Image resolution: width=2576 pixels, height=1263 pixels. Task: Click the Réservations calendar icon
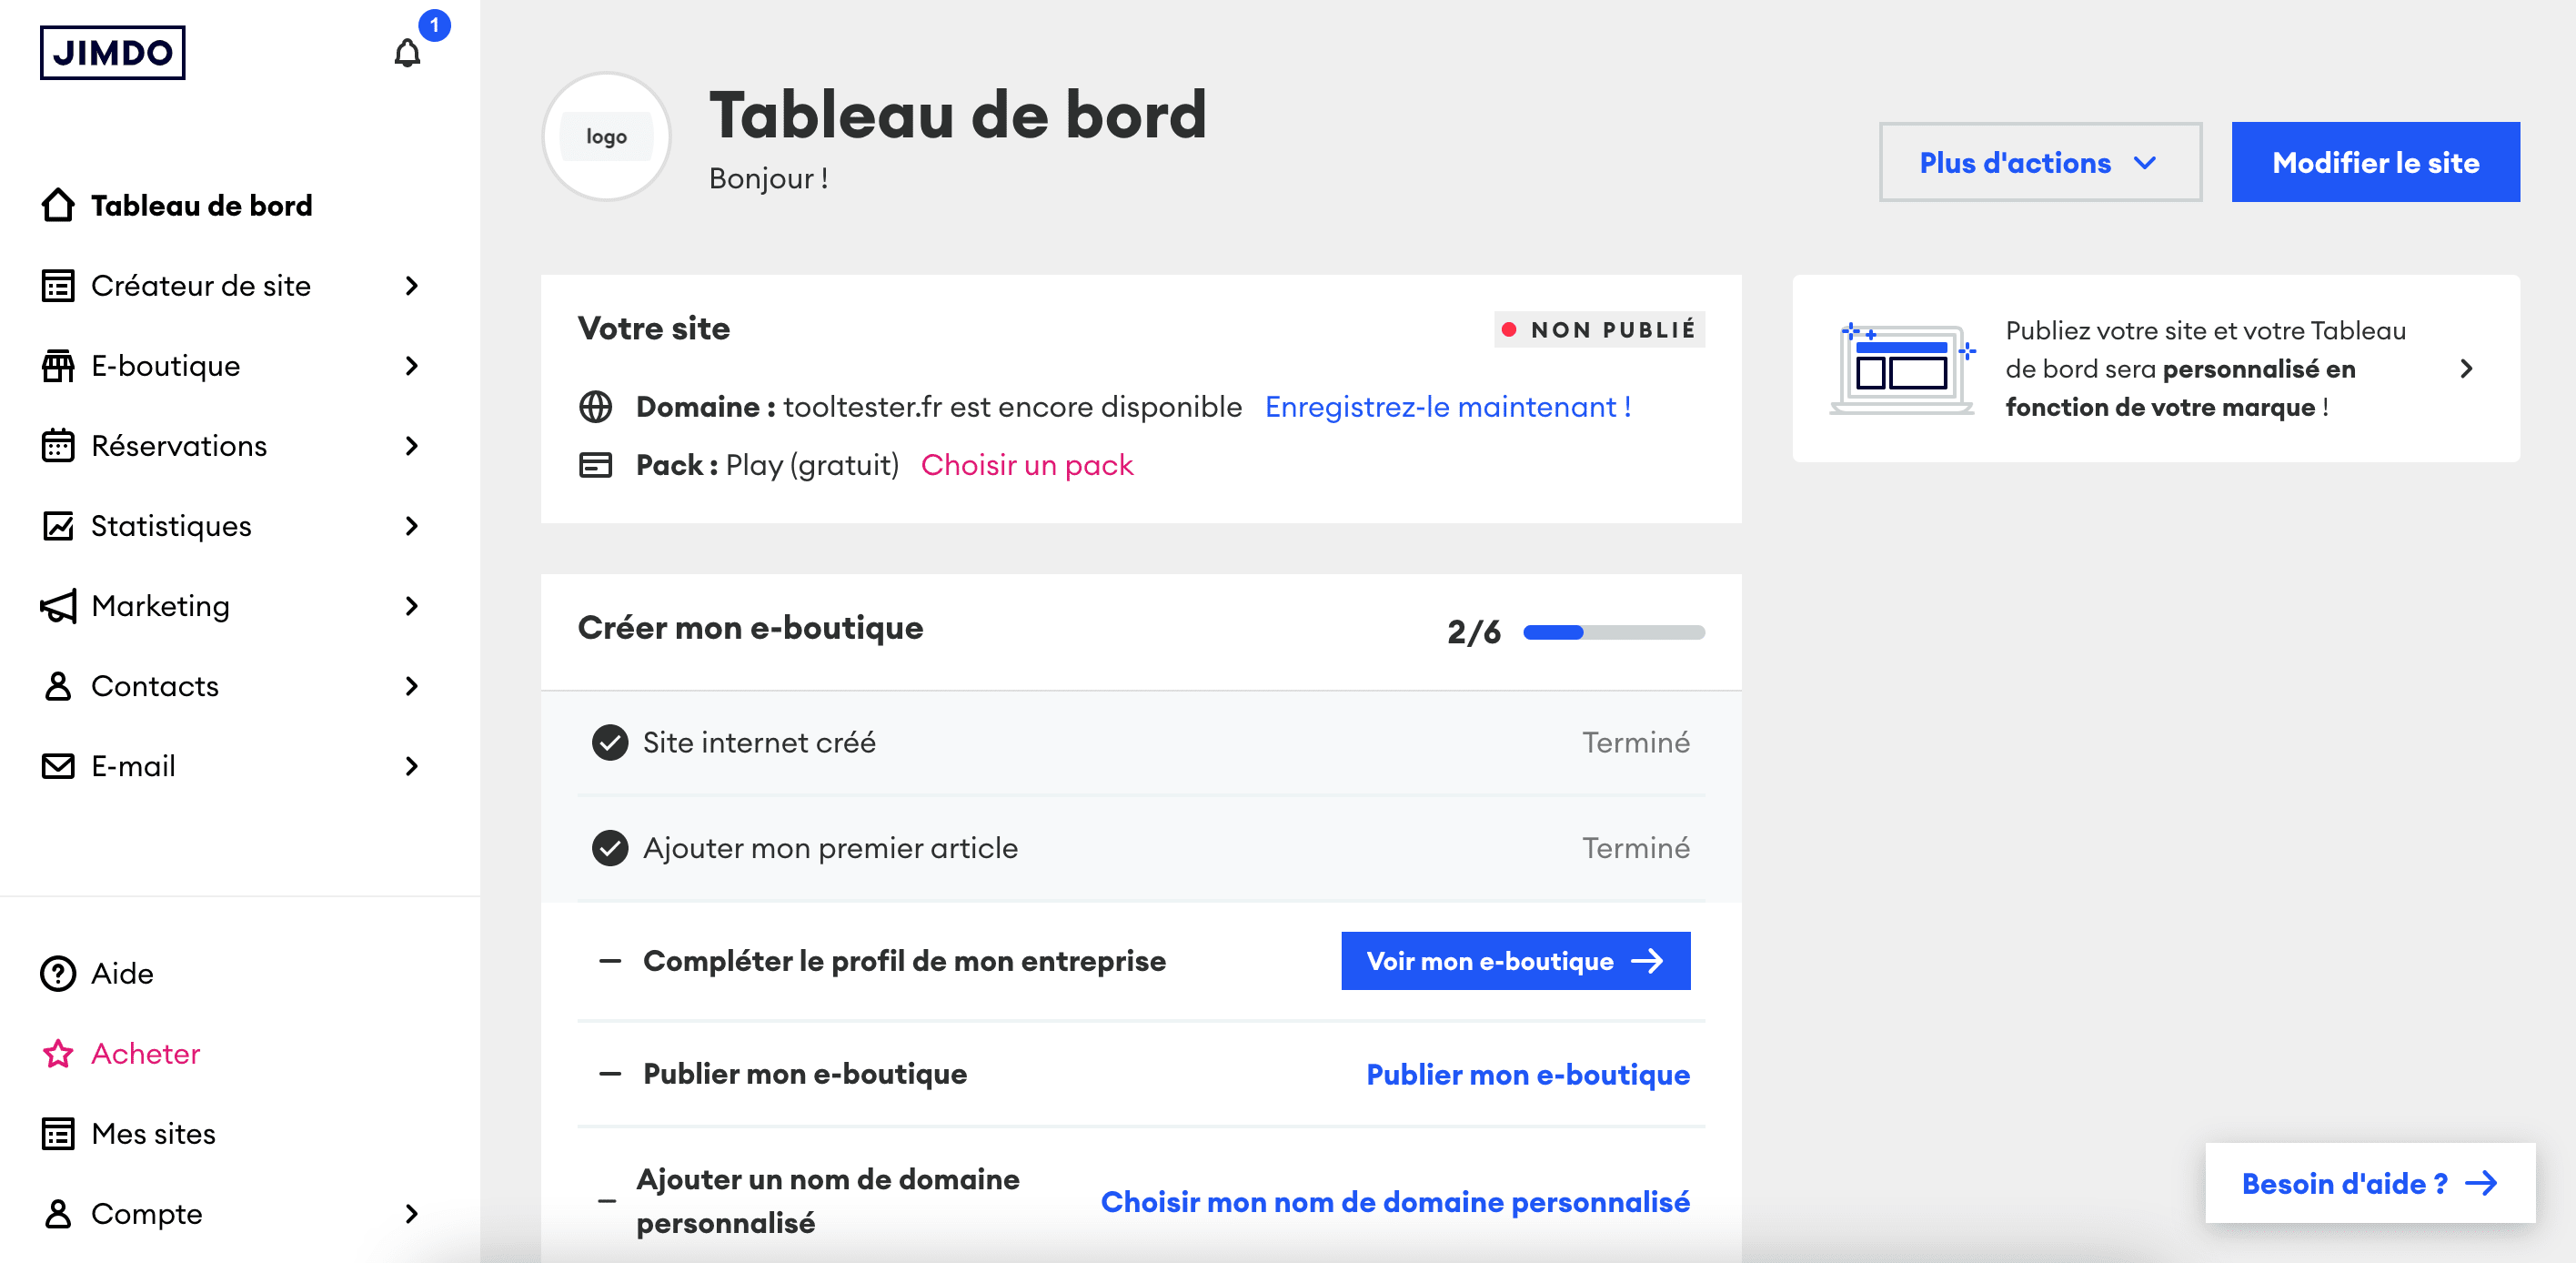click(x=58, y=446)
